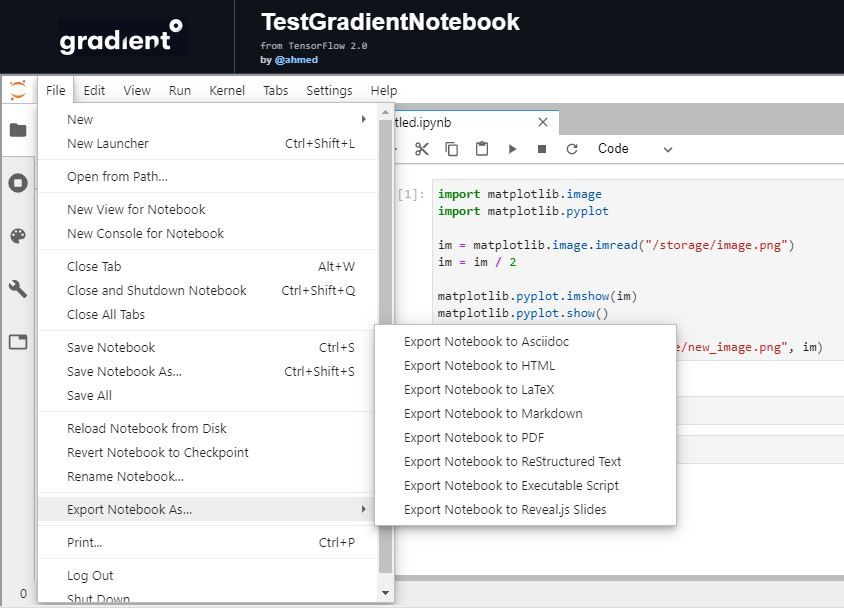The image size is (844, 611).
Task: Choose Close All Tabs
Action: [208, 314]
